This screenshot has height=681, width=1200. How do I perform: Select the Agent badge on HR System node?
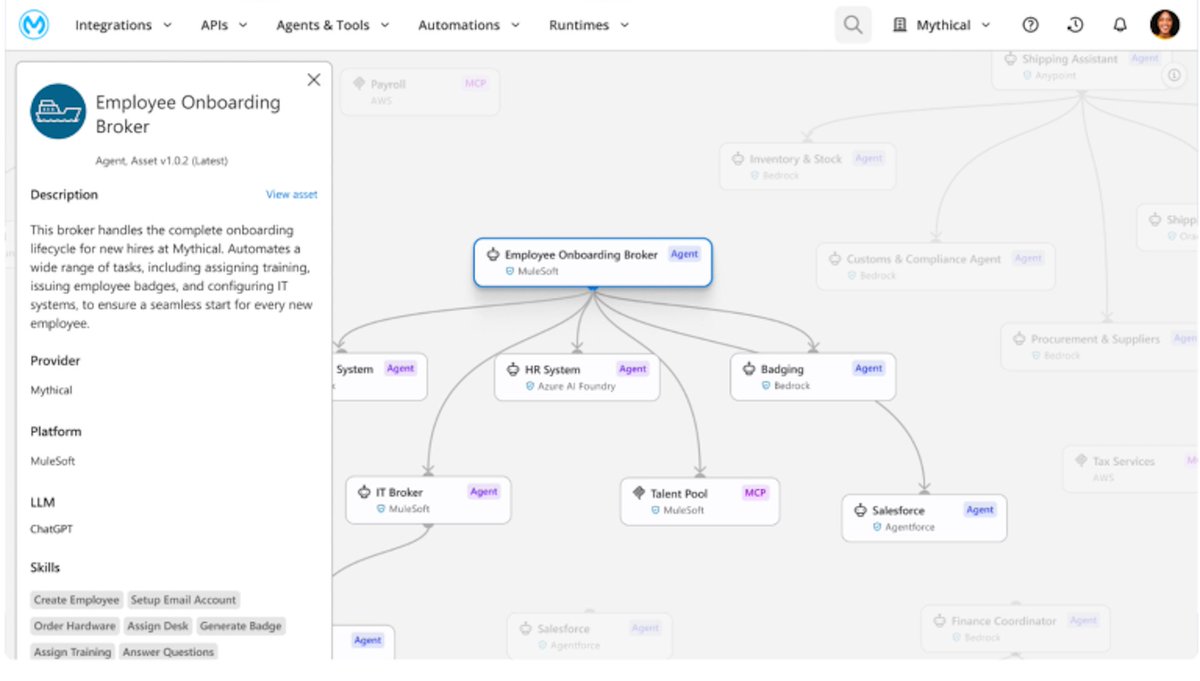(632, 369)
